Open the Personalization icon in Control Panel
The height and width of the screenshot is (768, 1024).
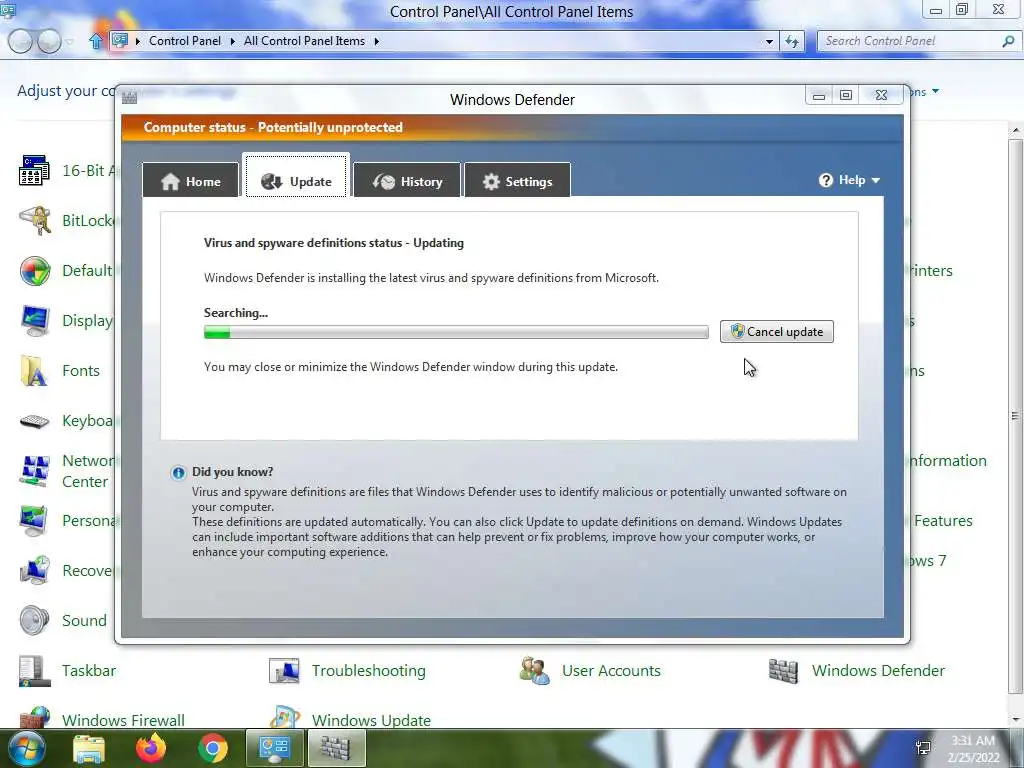[35, 521]
